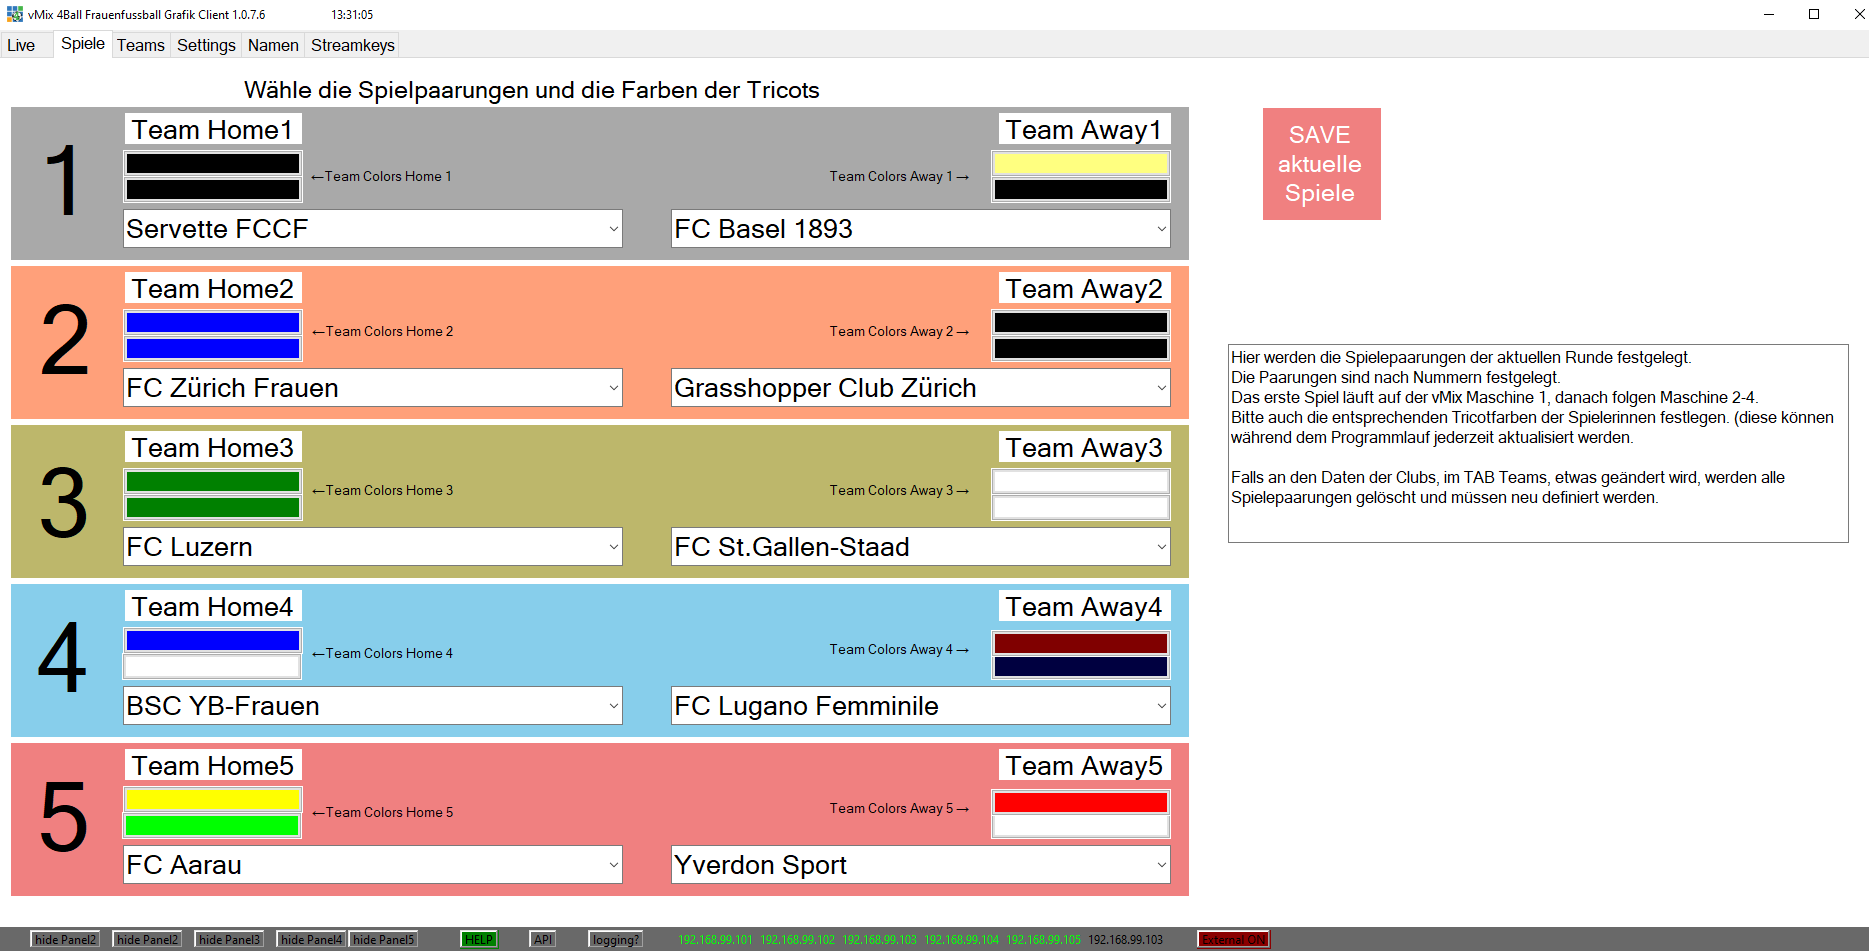Toggle the logging? button
This screenshot has width=1869, height=951.
615,939
